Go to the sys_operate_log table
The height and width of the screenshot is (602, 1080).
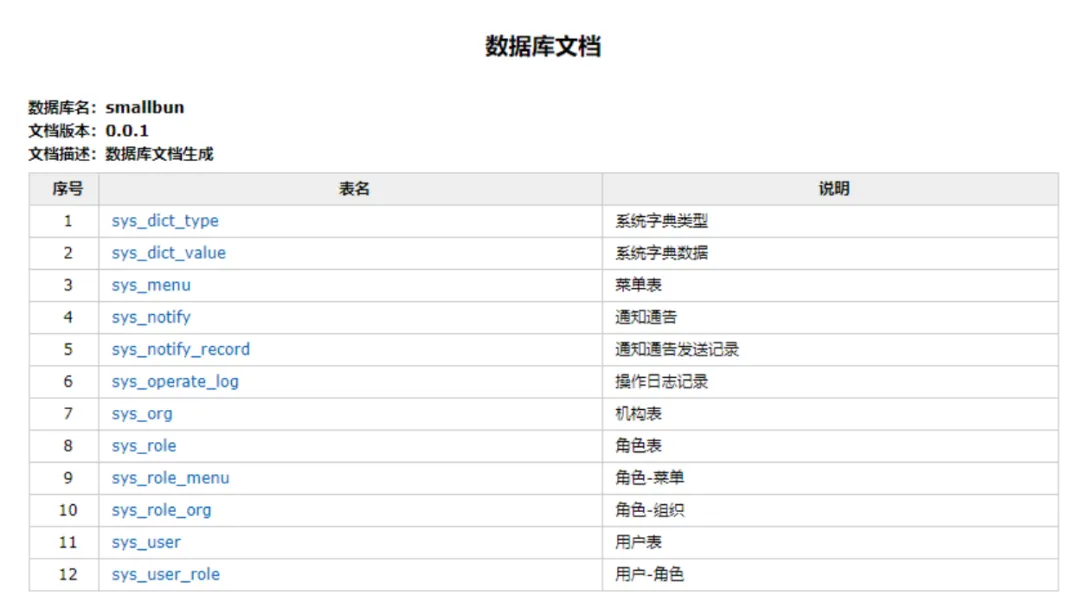(x=176, y=382)
